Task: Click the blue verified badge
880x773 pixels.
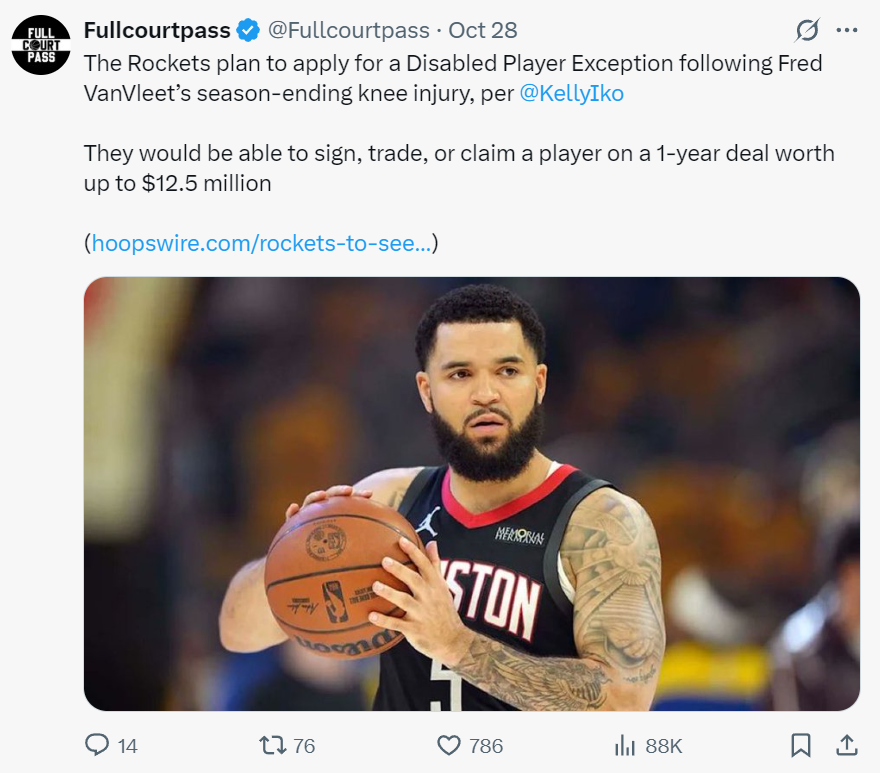Action: click(x=250, y=30)
